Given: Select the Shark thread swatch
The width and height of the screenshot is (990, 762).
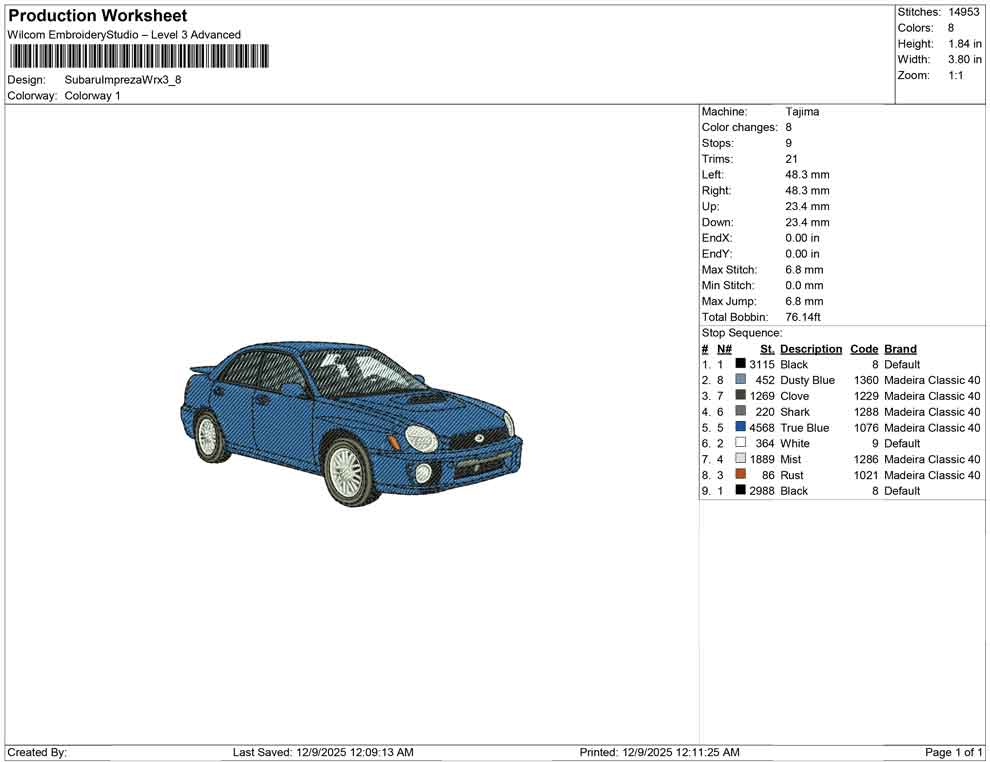Looking at the screenshot, I should pos(740,412).
